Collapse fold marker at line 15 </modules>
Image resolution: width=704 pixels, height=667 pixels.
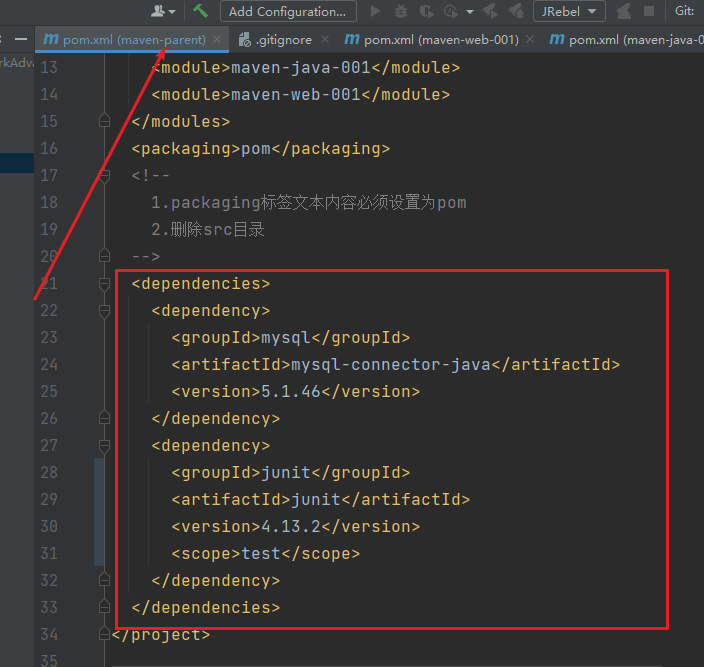point(104,121)
